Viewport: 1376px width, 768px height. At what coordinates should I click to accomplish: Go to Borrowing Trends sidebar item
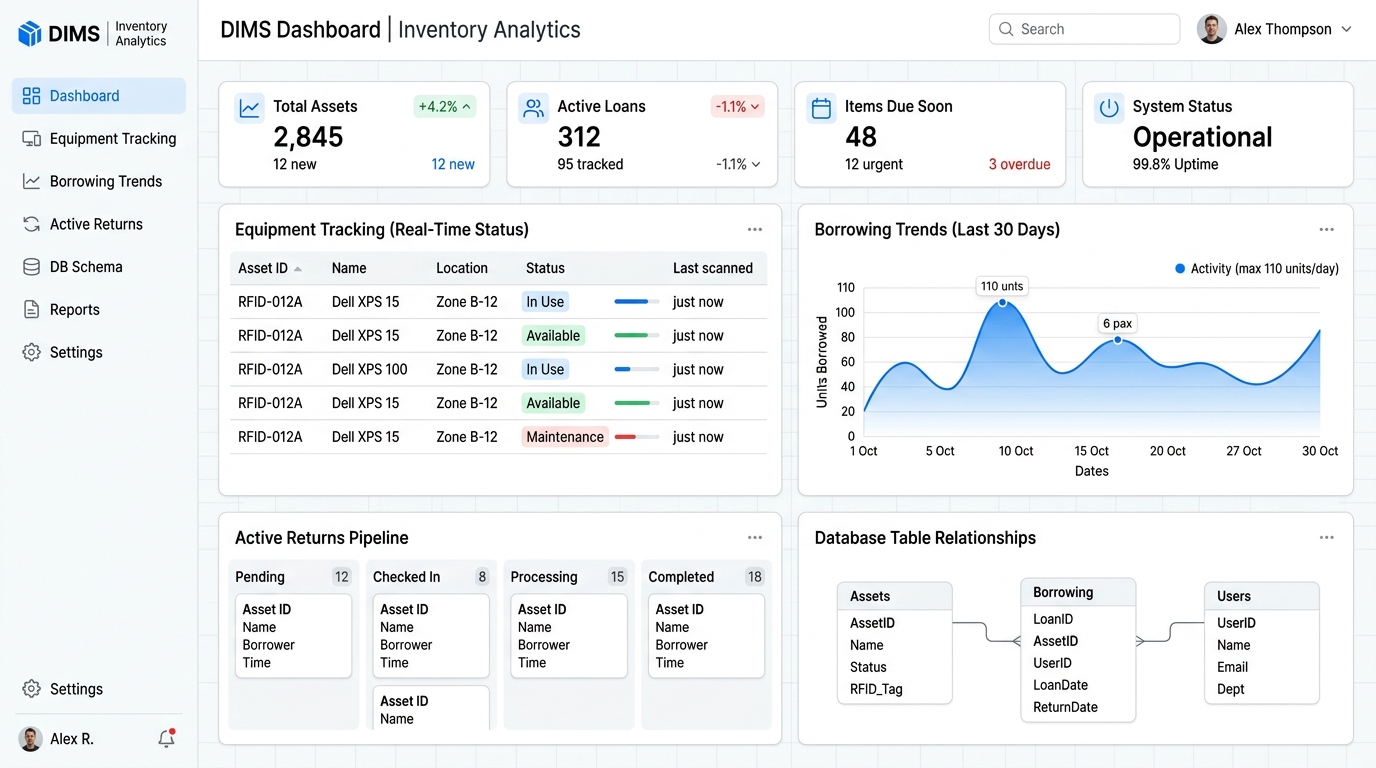(x=99, y=182)
